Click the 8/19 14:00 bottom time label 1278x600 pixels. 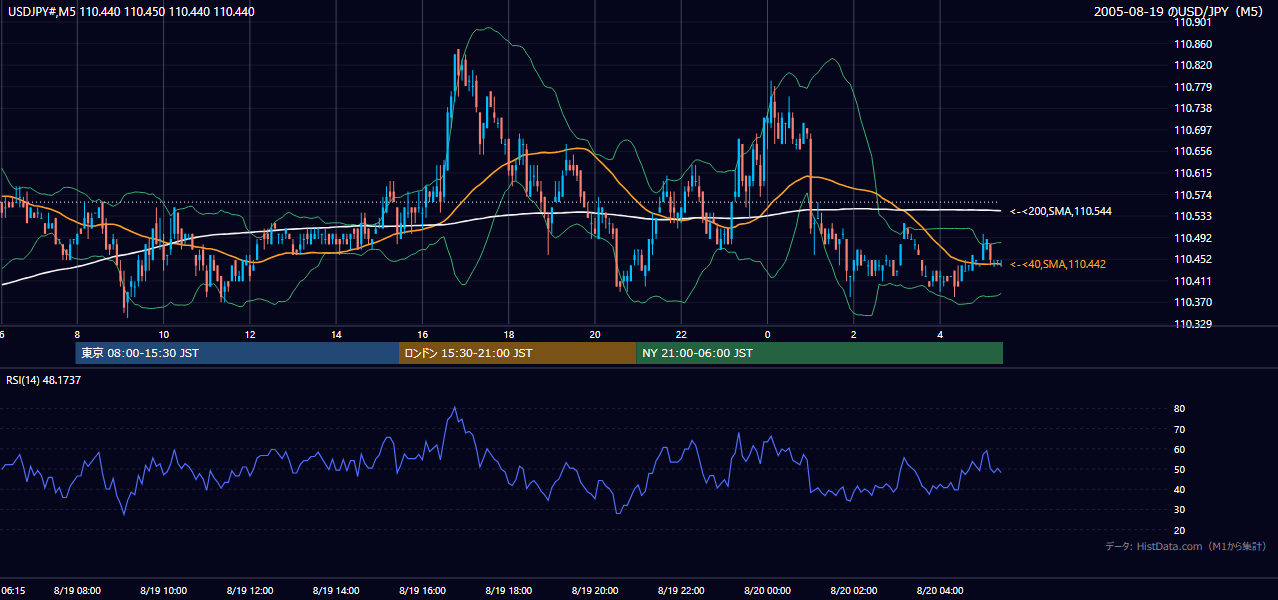pyautogui.click(x=336, y=591)
